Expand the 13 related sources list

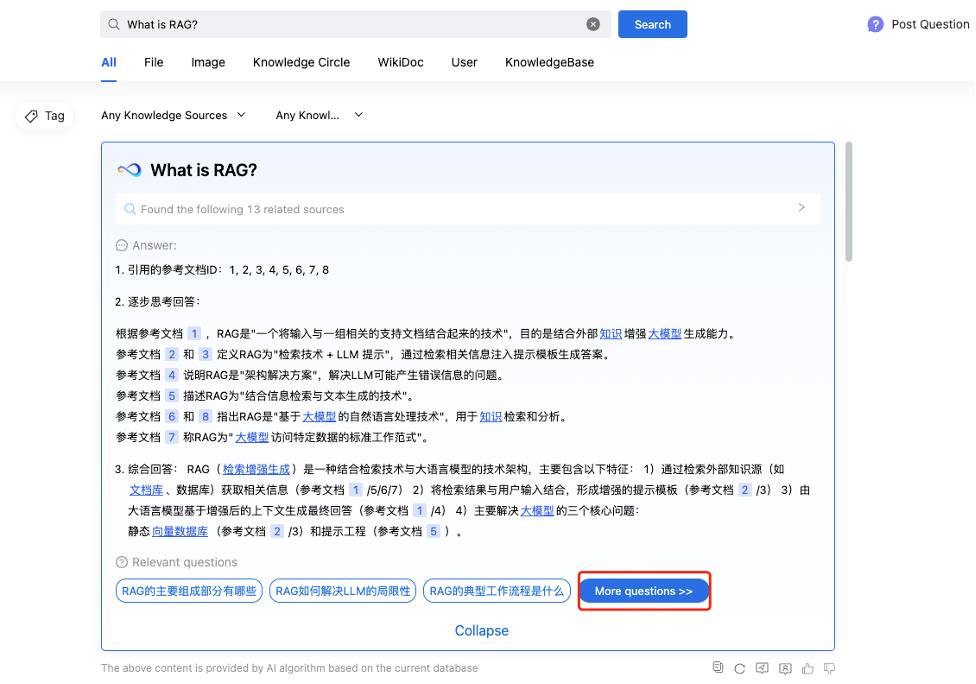(801, 208)
